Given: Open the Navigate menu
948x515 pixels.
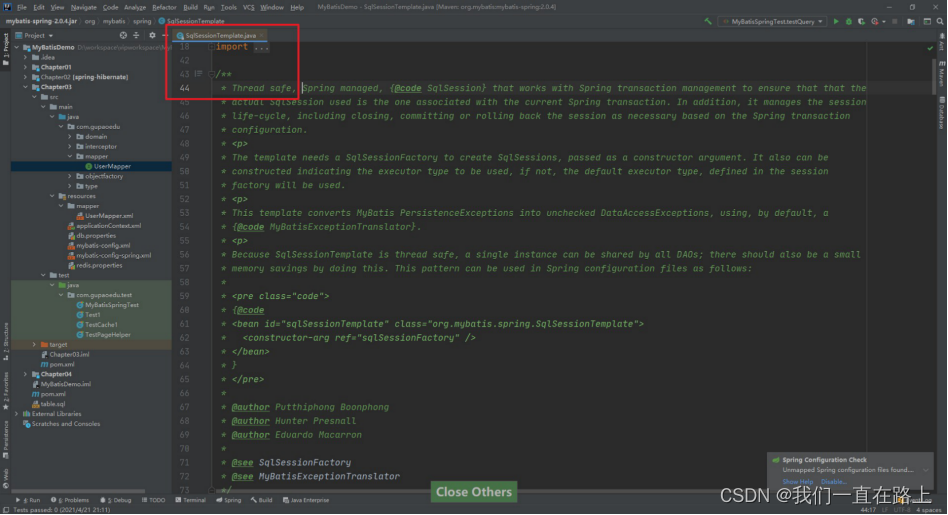Looking at the screenshot, I should point(83,7).
